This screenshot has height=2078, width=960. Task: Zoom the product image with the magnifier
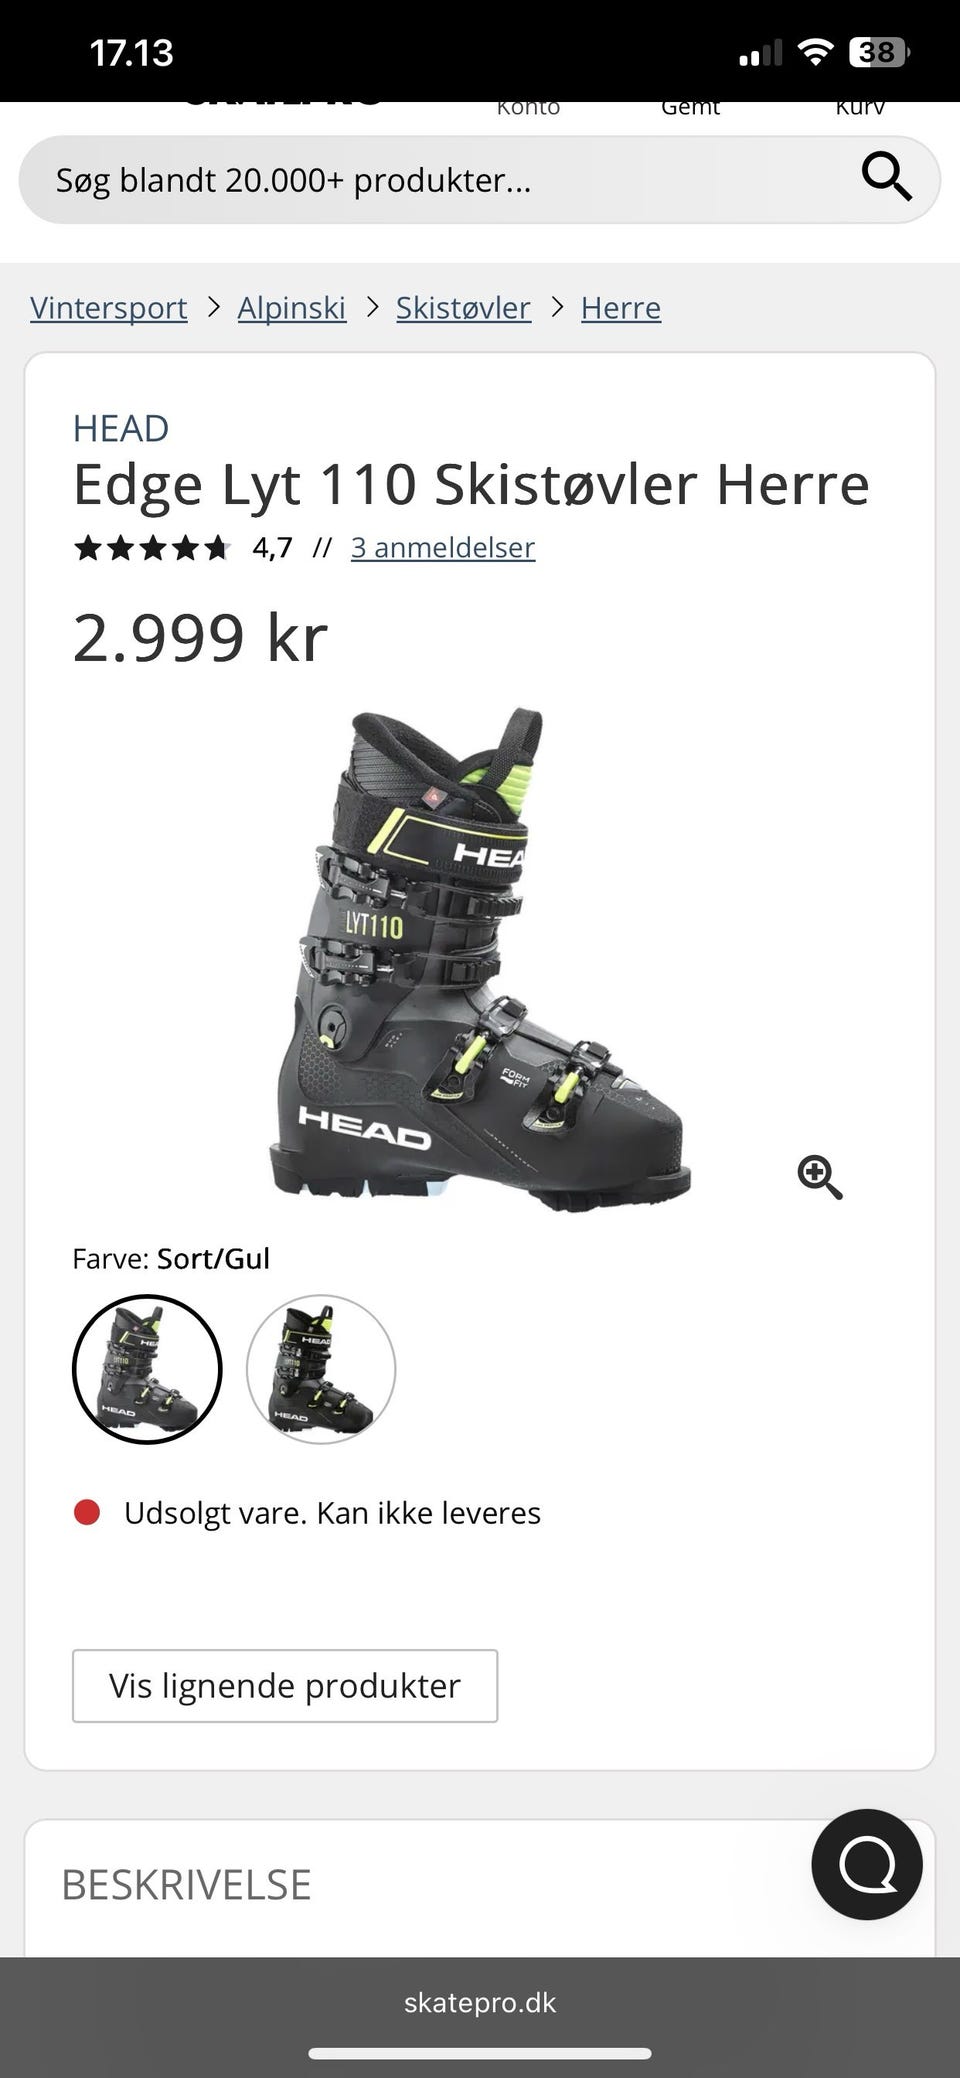(x=820, y=1177)
